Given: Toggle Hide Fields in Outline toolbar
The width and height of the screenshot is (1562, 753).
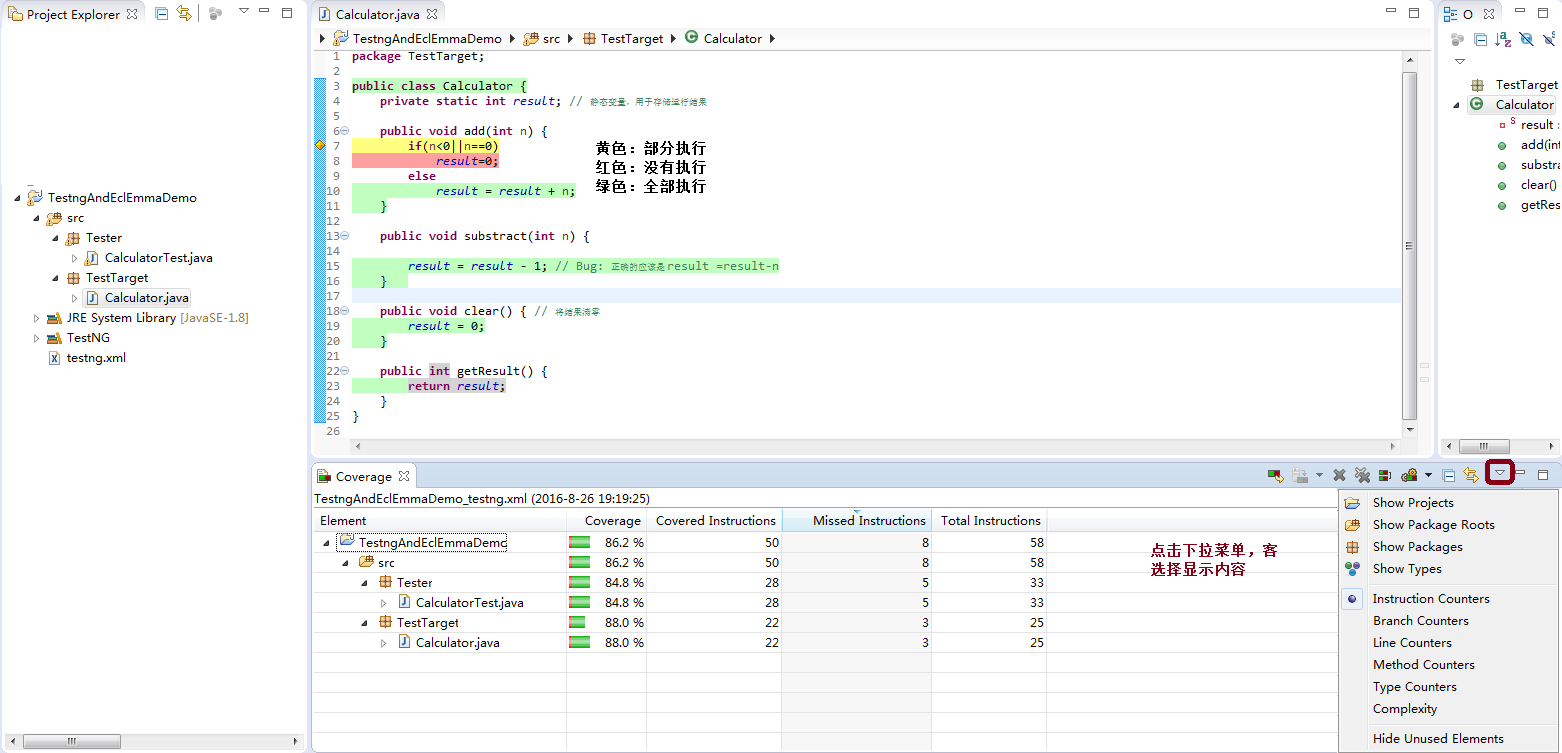Looking at the screenshot, I should coord(1526,39).
